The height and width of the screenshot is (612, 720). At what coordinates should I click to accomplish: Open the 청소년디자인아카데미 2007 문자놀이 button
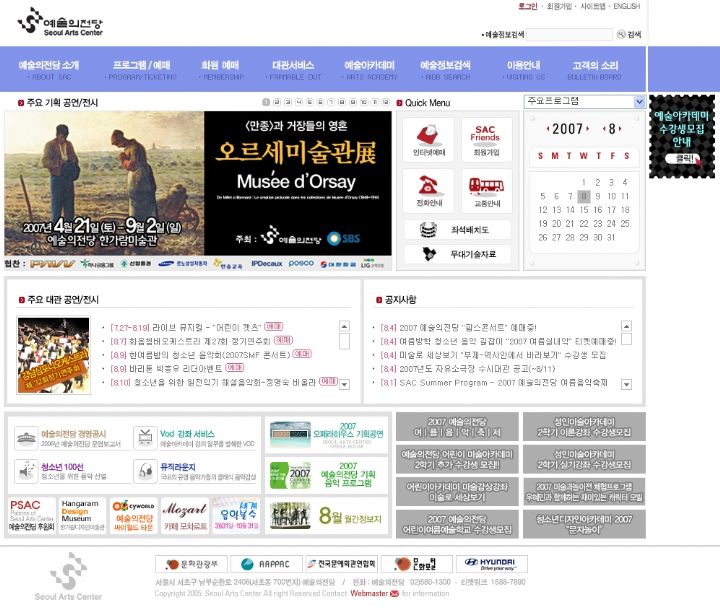pos(584,524)
